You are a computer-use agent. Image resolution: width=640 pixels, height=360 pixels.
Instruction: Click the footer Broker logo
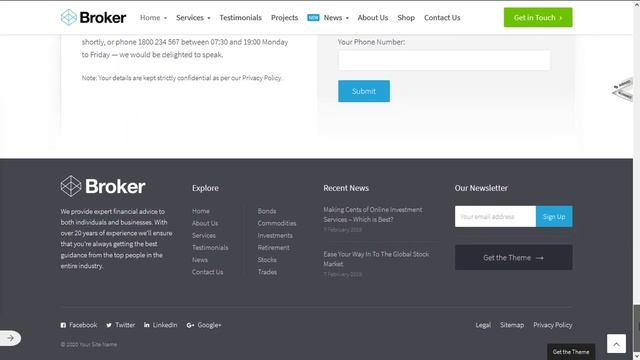coord(103,186)
